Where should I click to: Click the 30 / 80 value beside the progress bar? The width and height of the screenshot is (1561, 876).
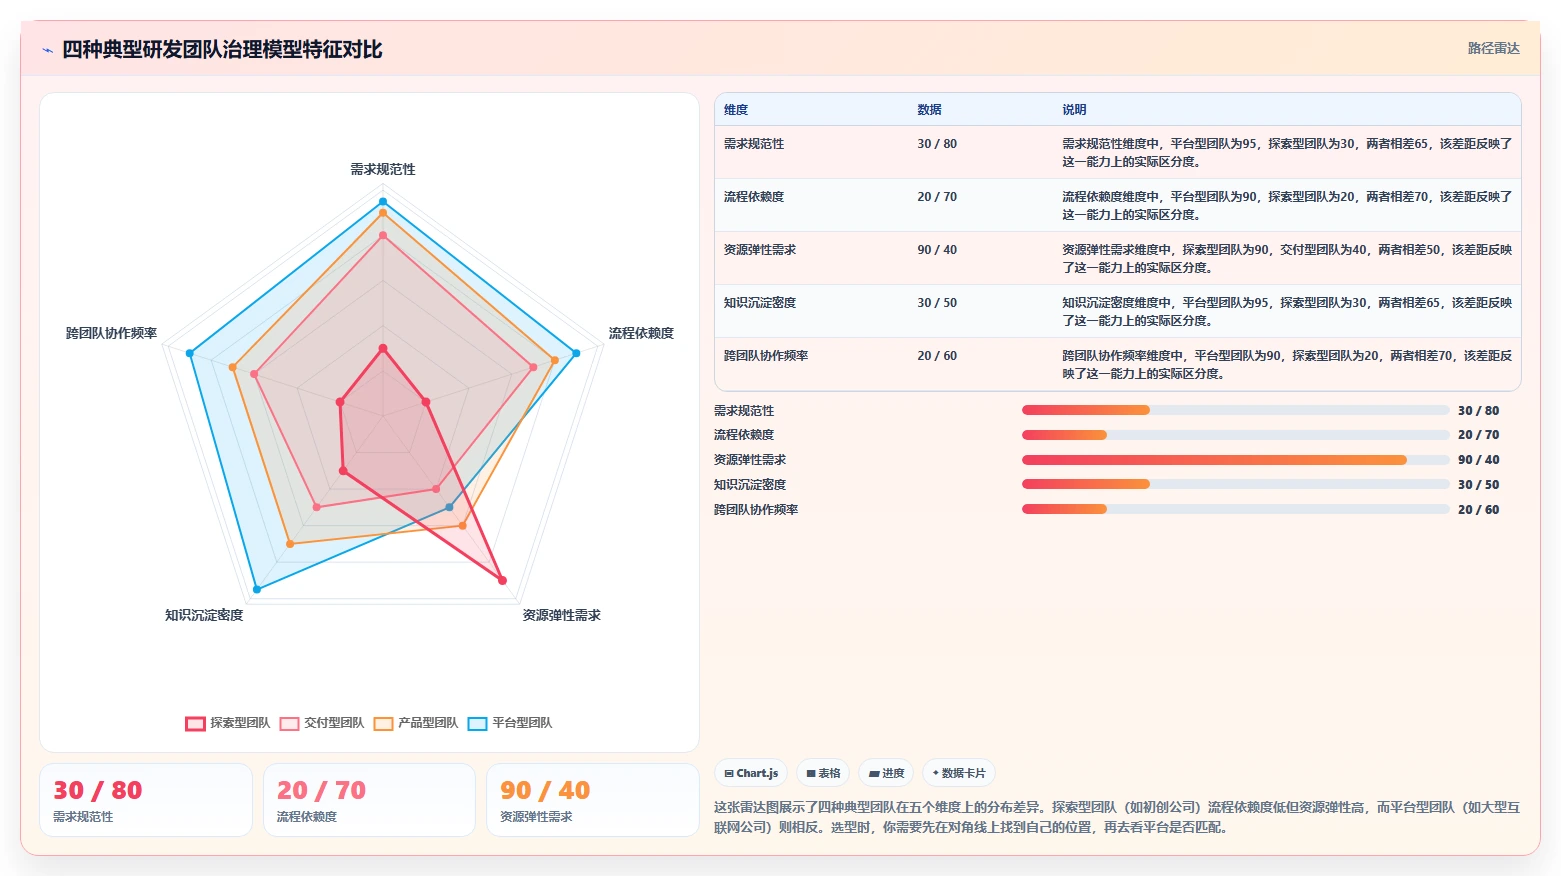(x=1478, y=411)
